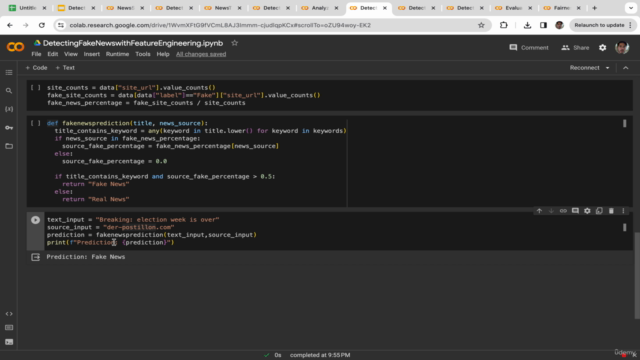The height and width of the screenshot is (360, 640).
Task: Click the user account avatar in Colab
Action: click(622, 47)
